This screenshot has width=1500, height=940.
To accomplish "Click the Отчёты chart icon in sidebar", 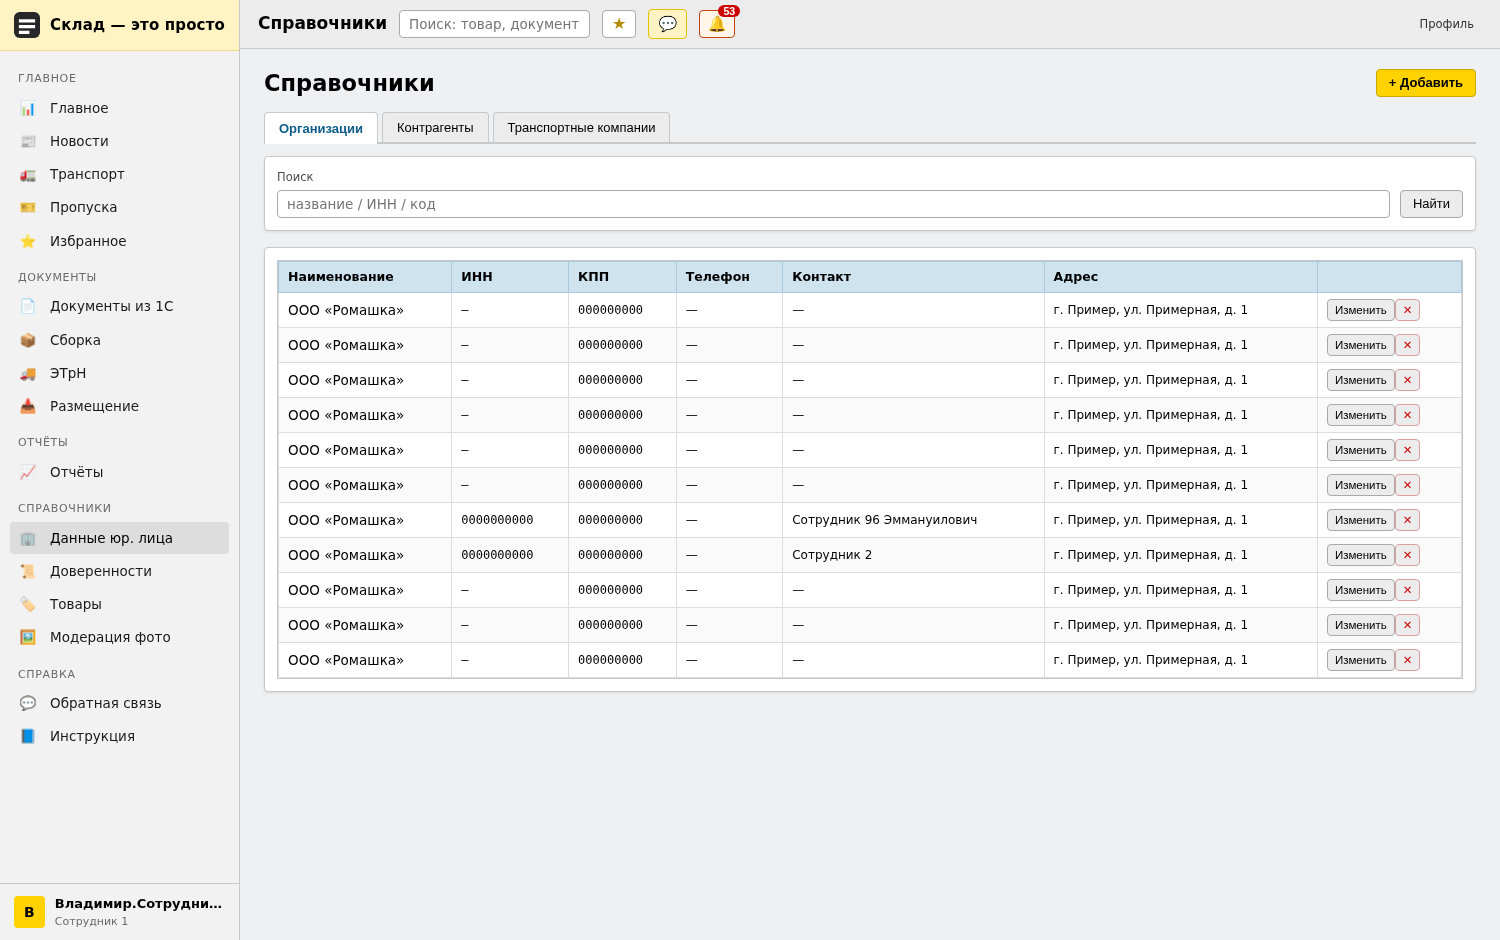I will point(28,472).
